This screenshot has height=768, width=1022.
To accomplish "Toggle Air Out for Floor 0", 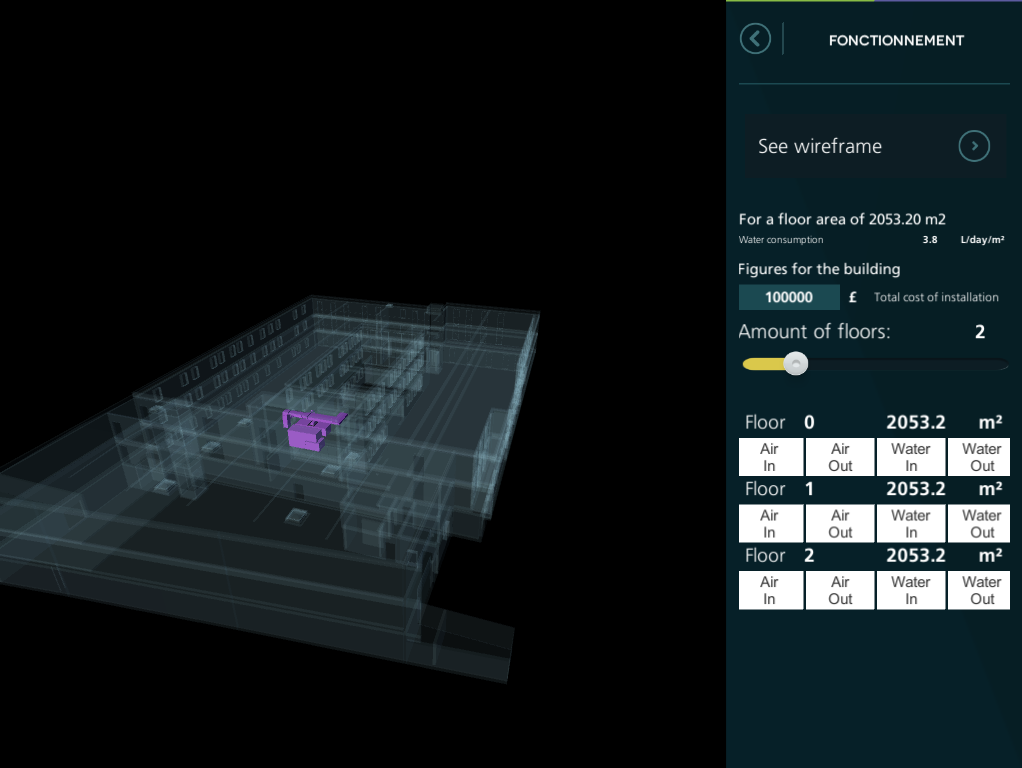I will [840, 457].
